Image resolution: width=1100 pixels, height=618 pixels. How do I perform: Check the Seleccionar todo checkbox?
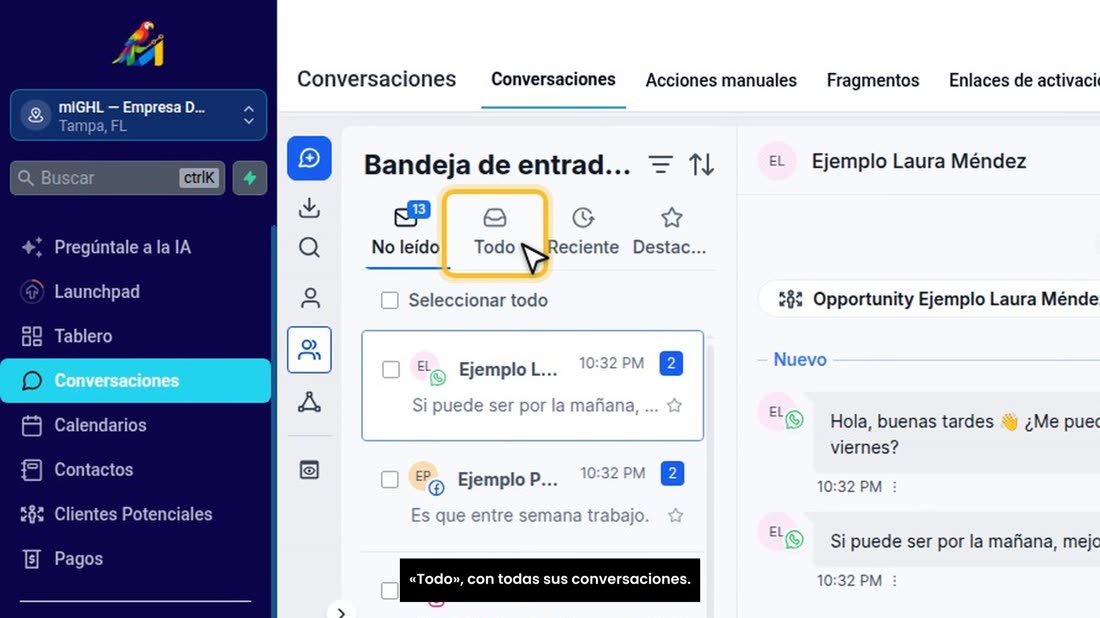pyautogui.click(x=390, y=300)
